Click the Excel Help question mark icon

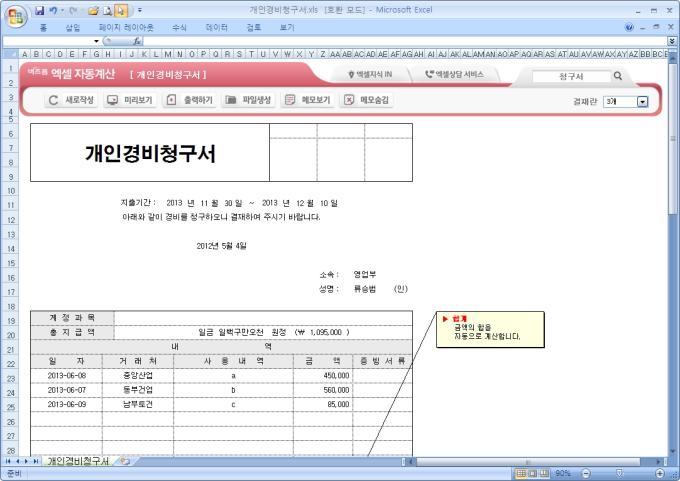point(629,27)
